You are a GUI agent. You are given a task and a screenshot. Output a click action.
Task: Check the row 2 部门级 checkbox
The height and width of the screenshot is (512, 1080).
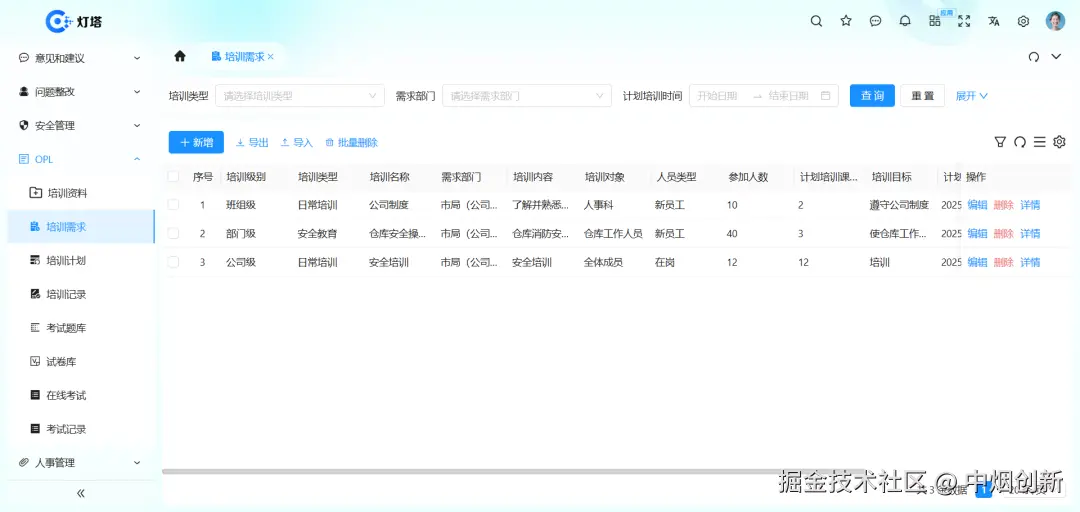[x=174, y=234]
